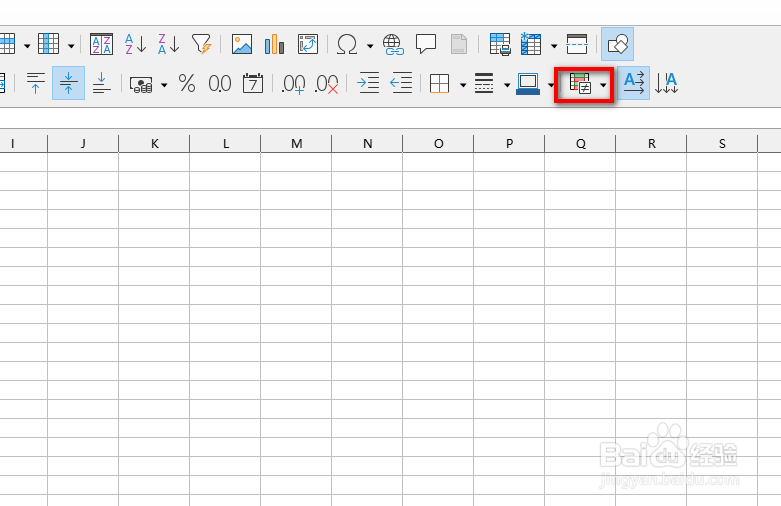Expand the border style dropdown arrow

click(x=507, y=85)
